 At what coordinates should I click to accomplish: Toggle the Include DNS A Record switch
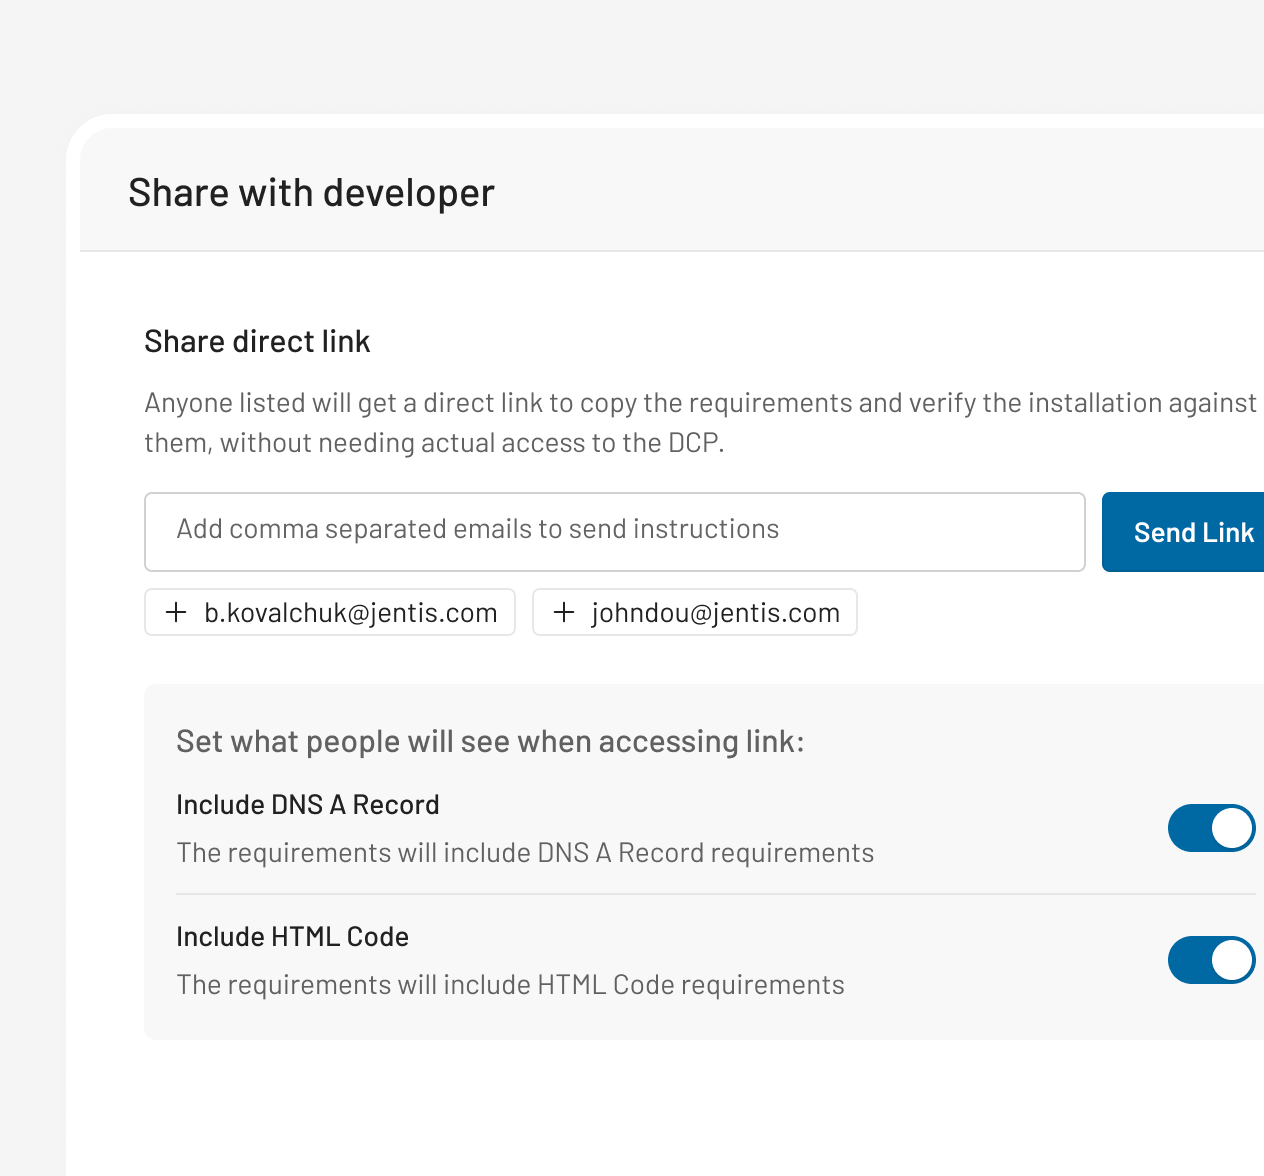pos(1212,828)
